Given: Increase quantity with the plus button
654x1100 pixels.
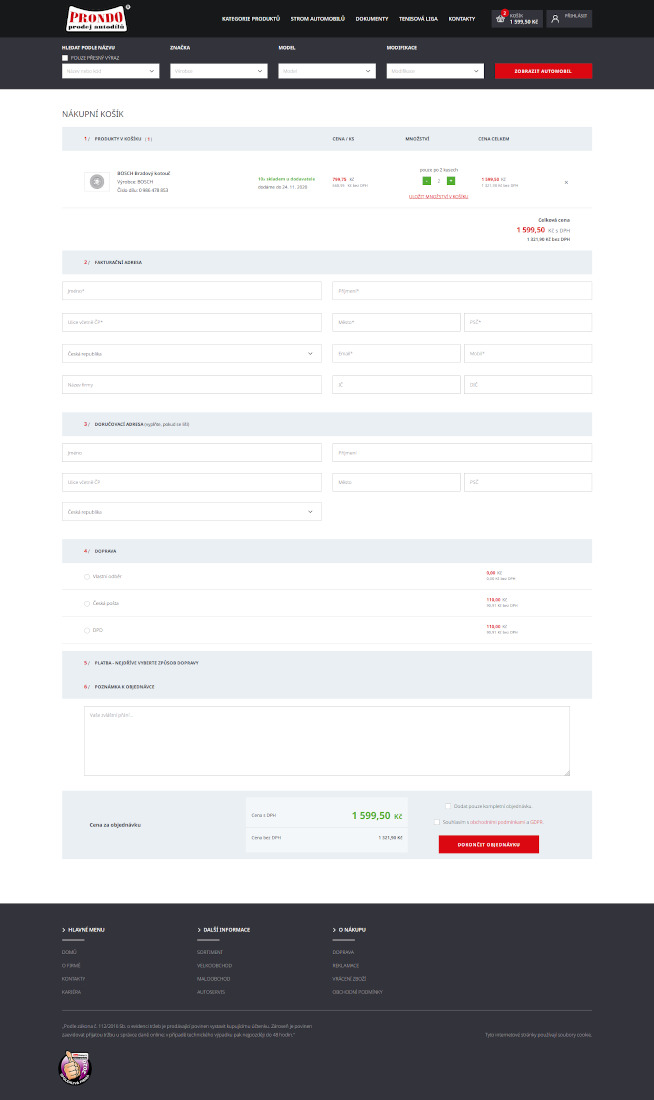Looking at the screenshot, I should pos(451,181).
